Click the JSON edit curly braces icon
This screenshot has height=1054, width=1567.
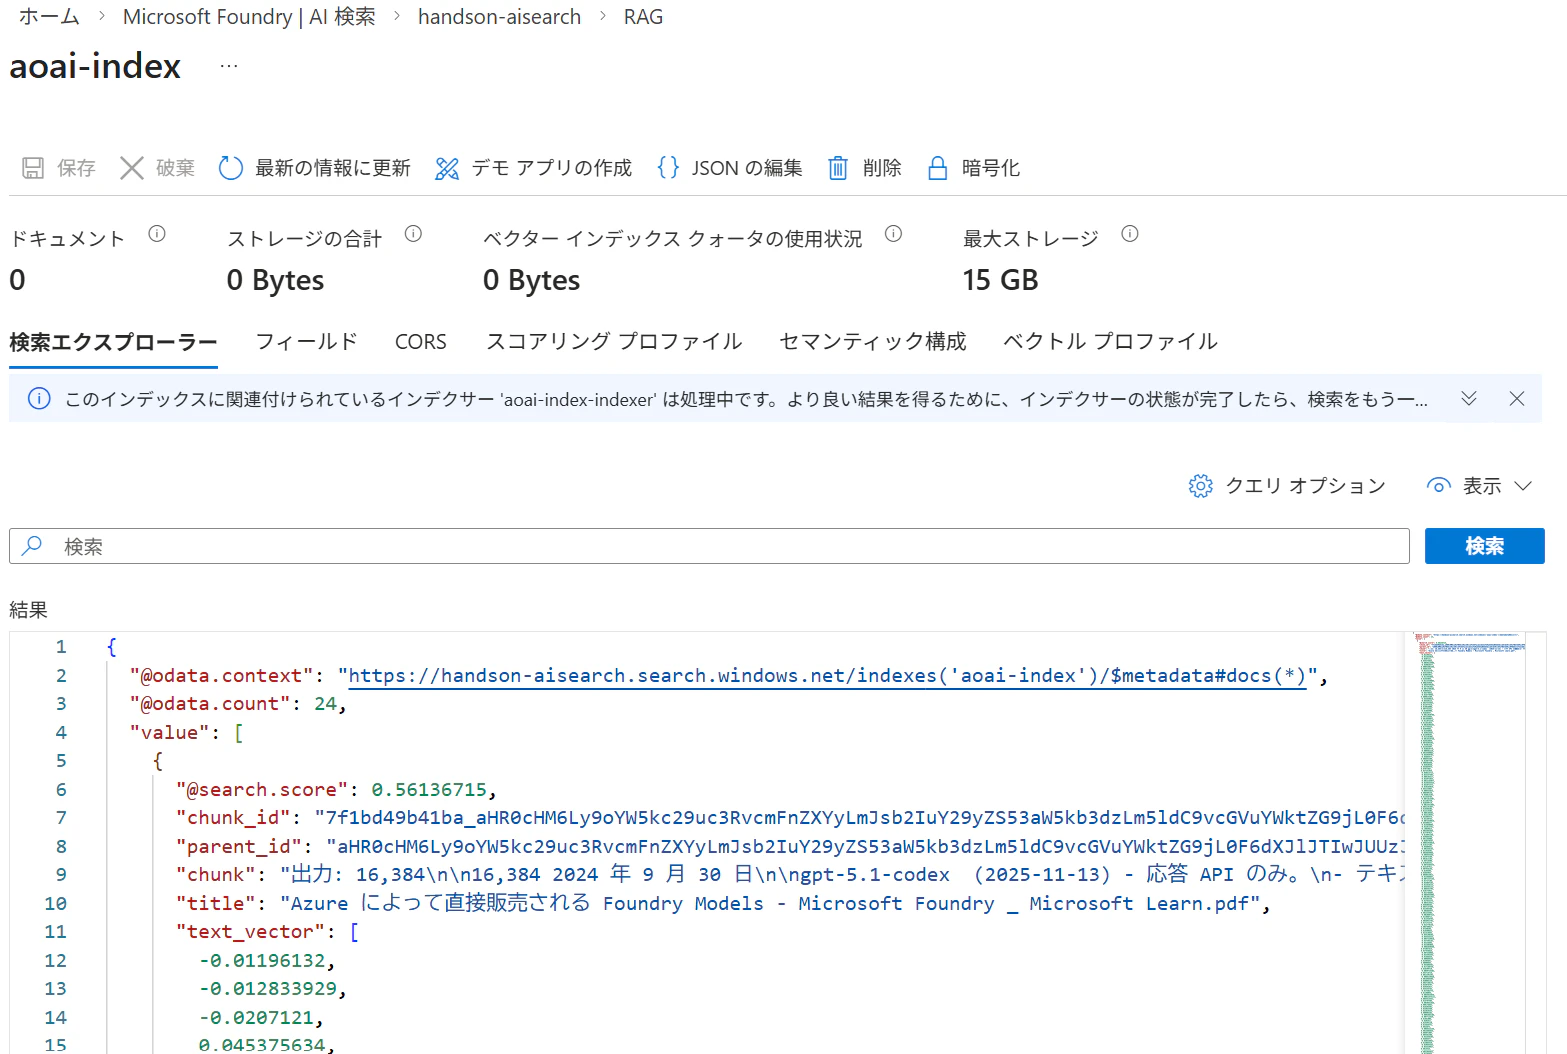[668, 167]
